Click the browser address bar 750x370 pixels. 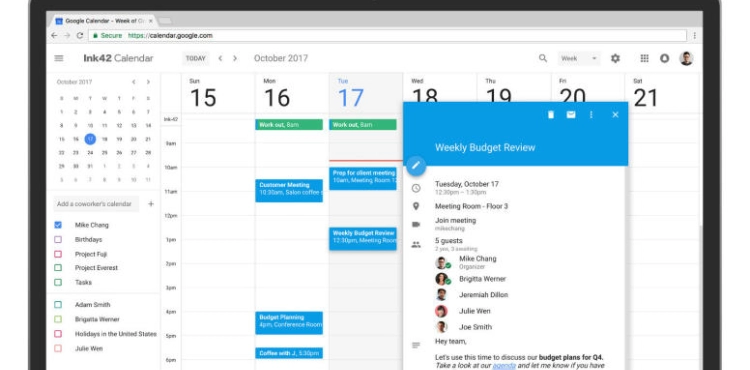387,35
